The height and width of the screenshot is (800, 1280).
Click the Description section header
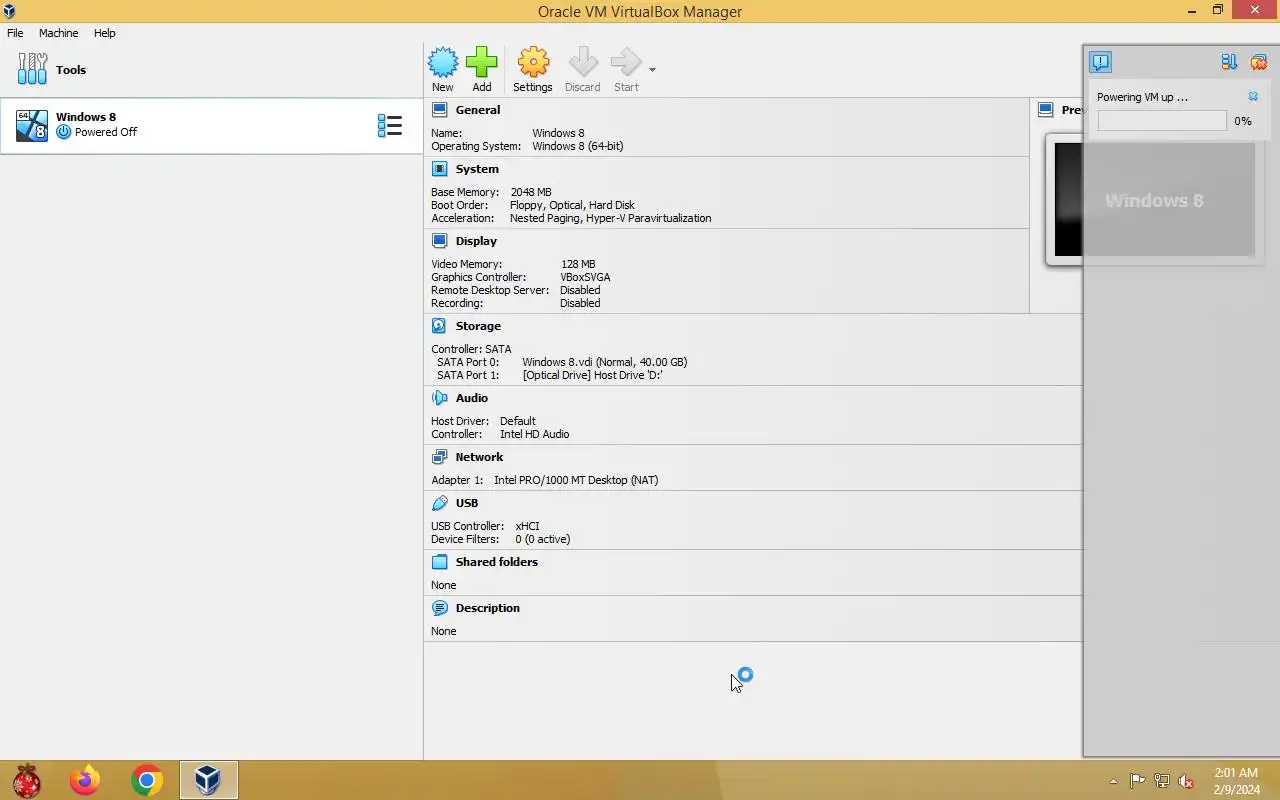point(487,608)
